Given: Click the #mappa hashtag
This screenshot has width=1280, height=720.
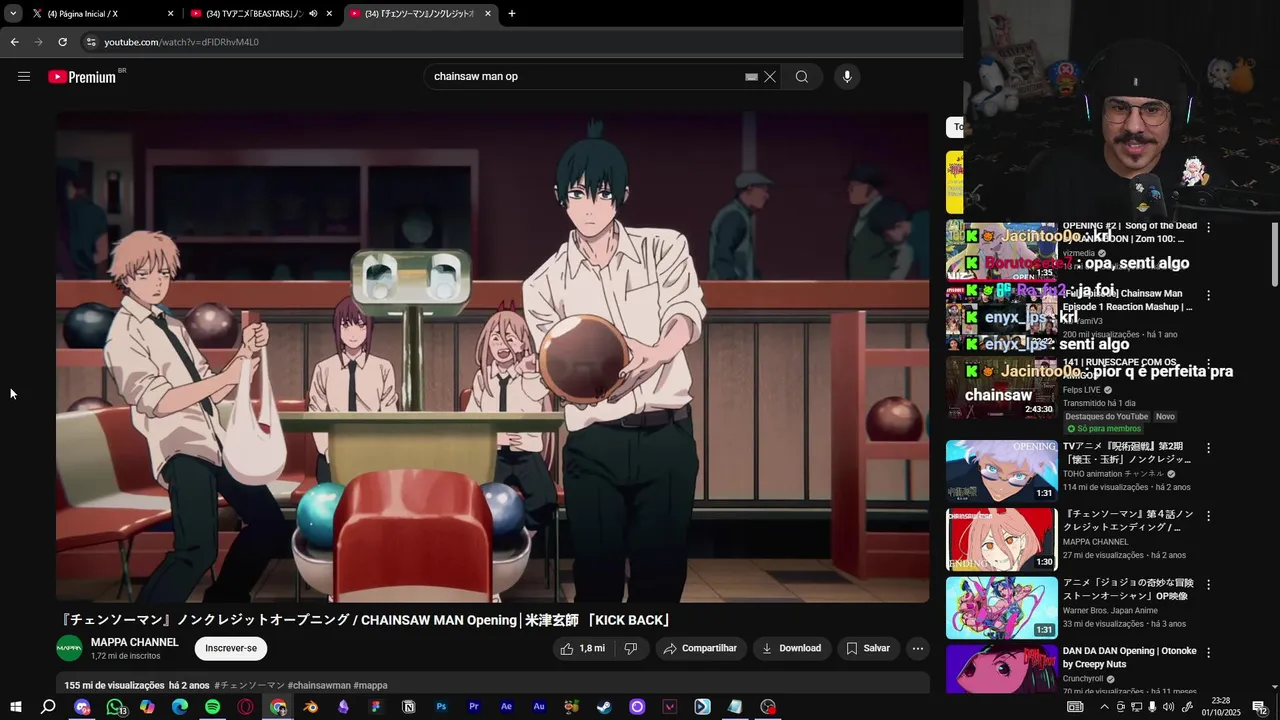Looking at the screenshot, I should [370, 685].
